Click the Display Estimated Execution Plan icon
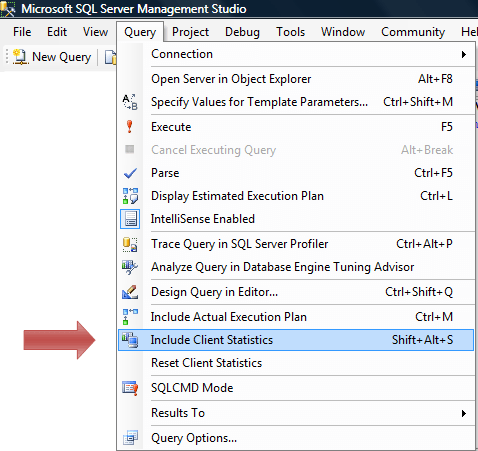Image resolution: width=478 pixels, height=451 pixels. pos(130,196)
